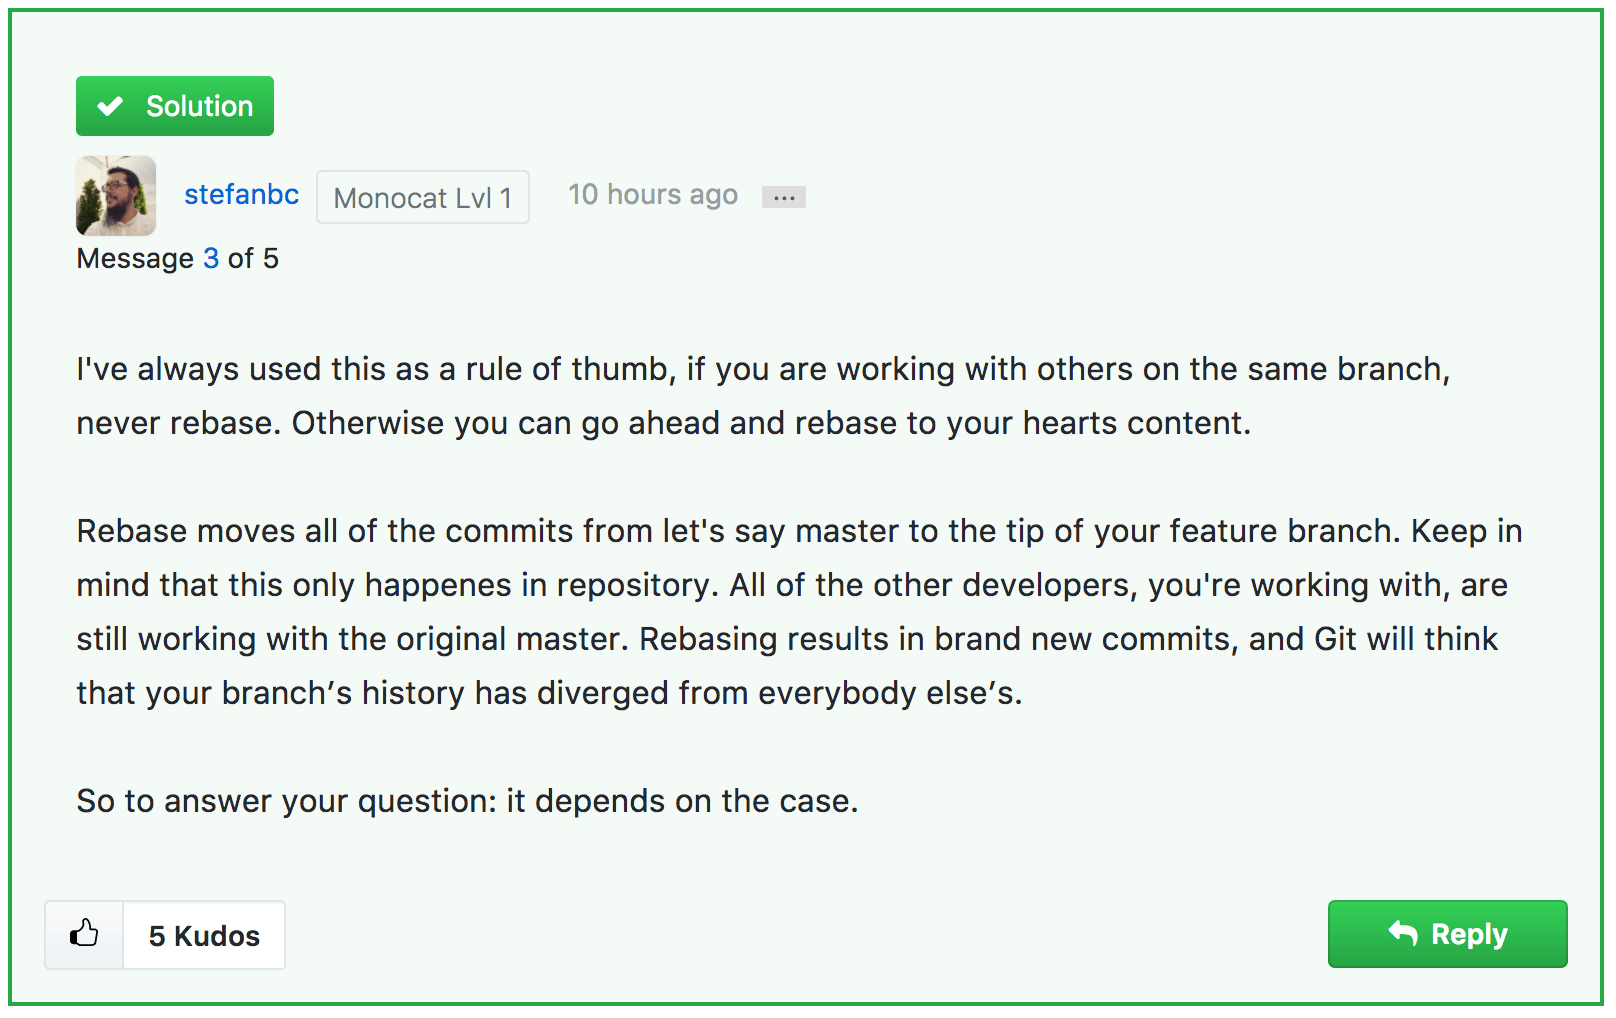Click the 'of 5' message count text
The width and height of the screenshot is (1616, 1018).
point(253,258)
